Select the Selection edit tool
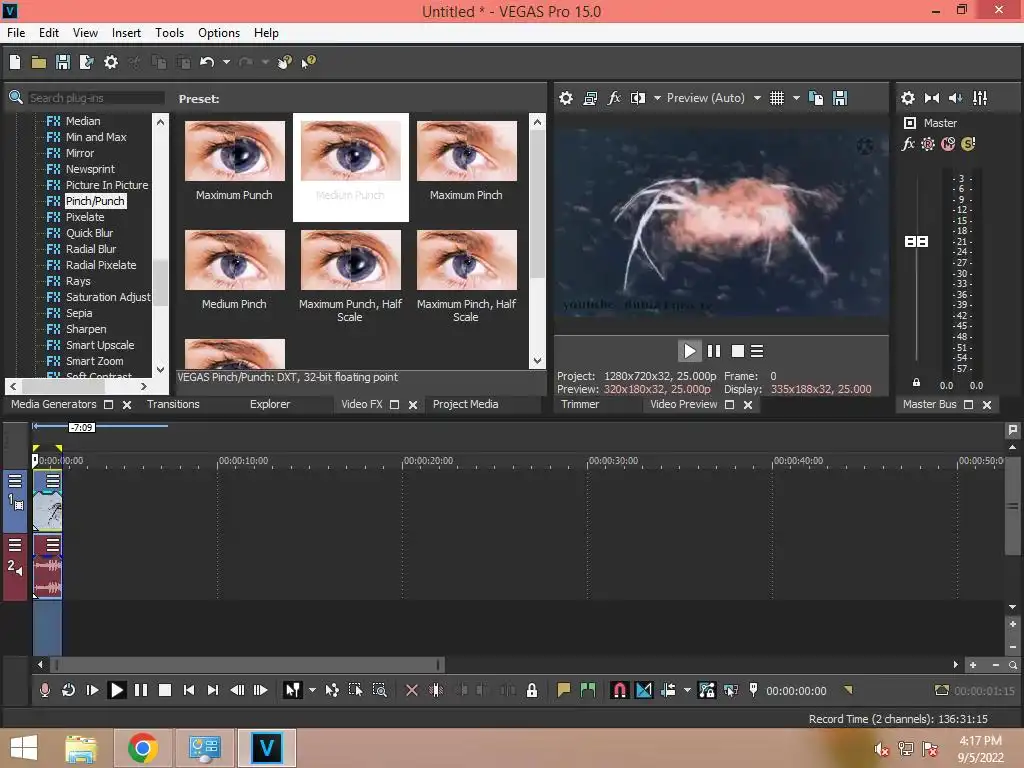This screenshot has width=1024, height=768. 355,690
